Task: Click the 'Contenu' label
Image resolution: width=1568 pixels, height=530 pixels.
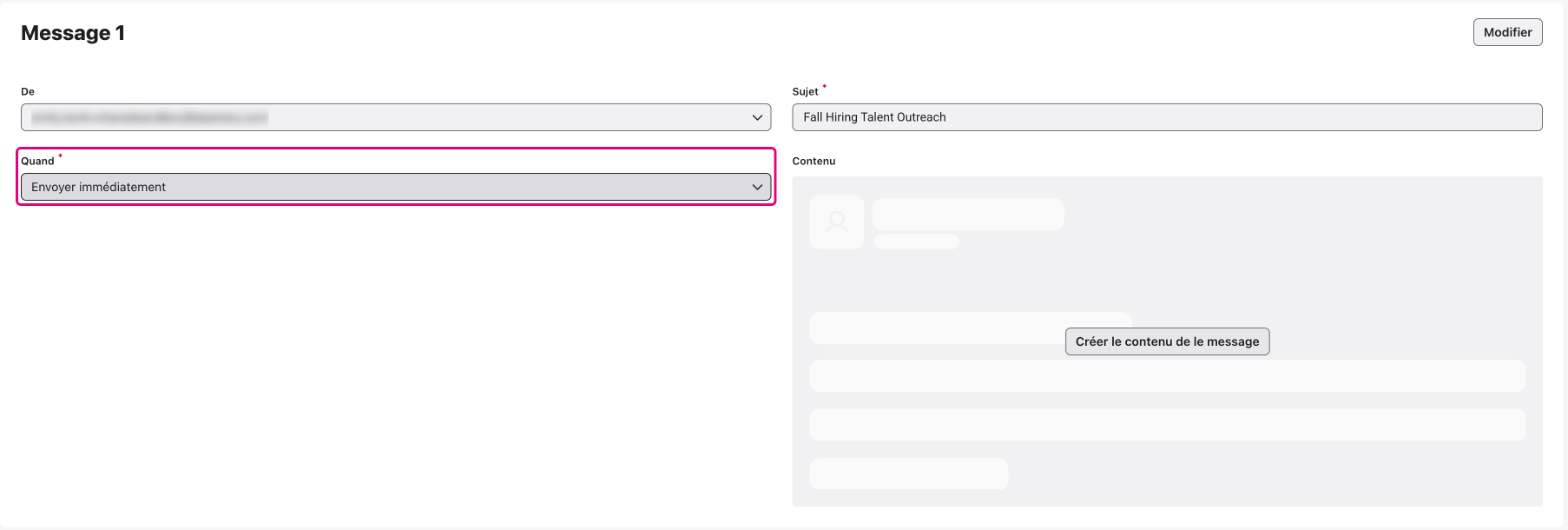Action: (813, 161)
